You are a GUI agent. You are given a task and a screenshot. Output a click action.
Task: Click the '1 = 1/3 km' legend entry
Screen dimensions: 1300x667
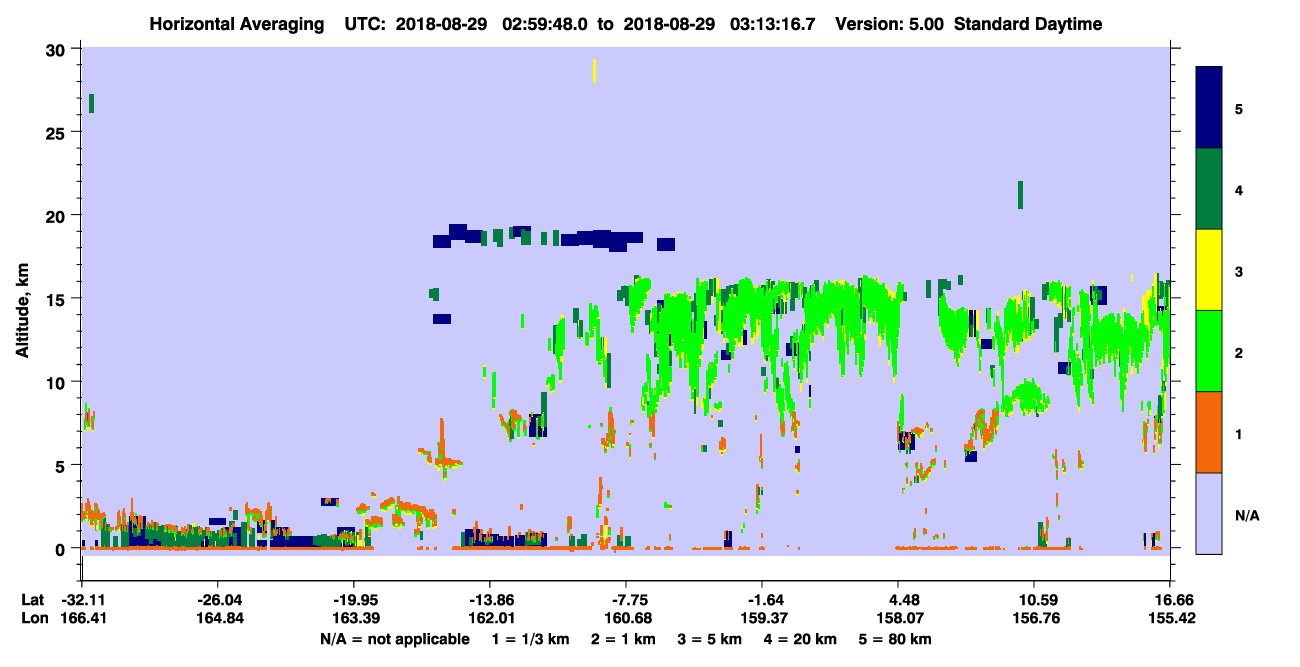[x=531, y=639]
